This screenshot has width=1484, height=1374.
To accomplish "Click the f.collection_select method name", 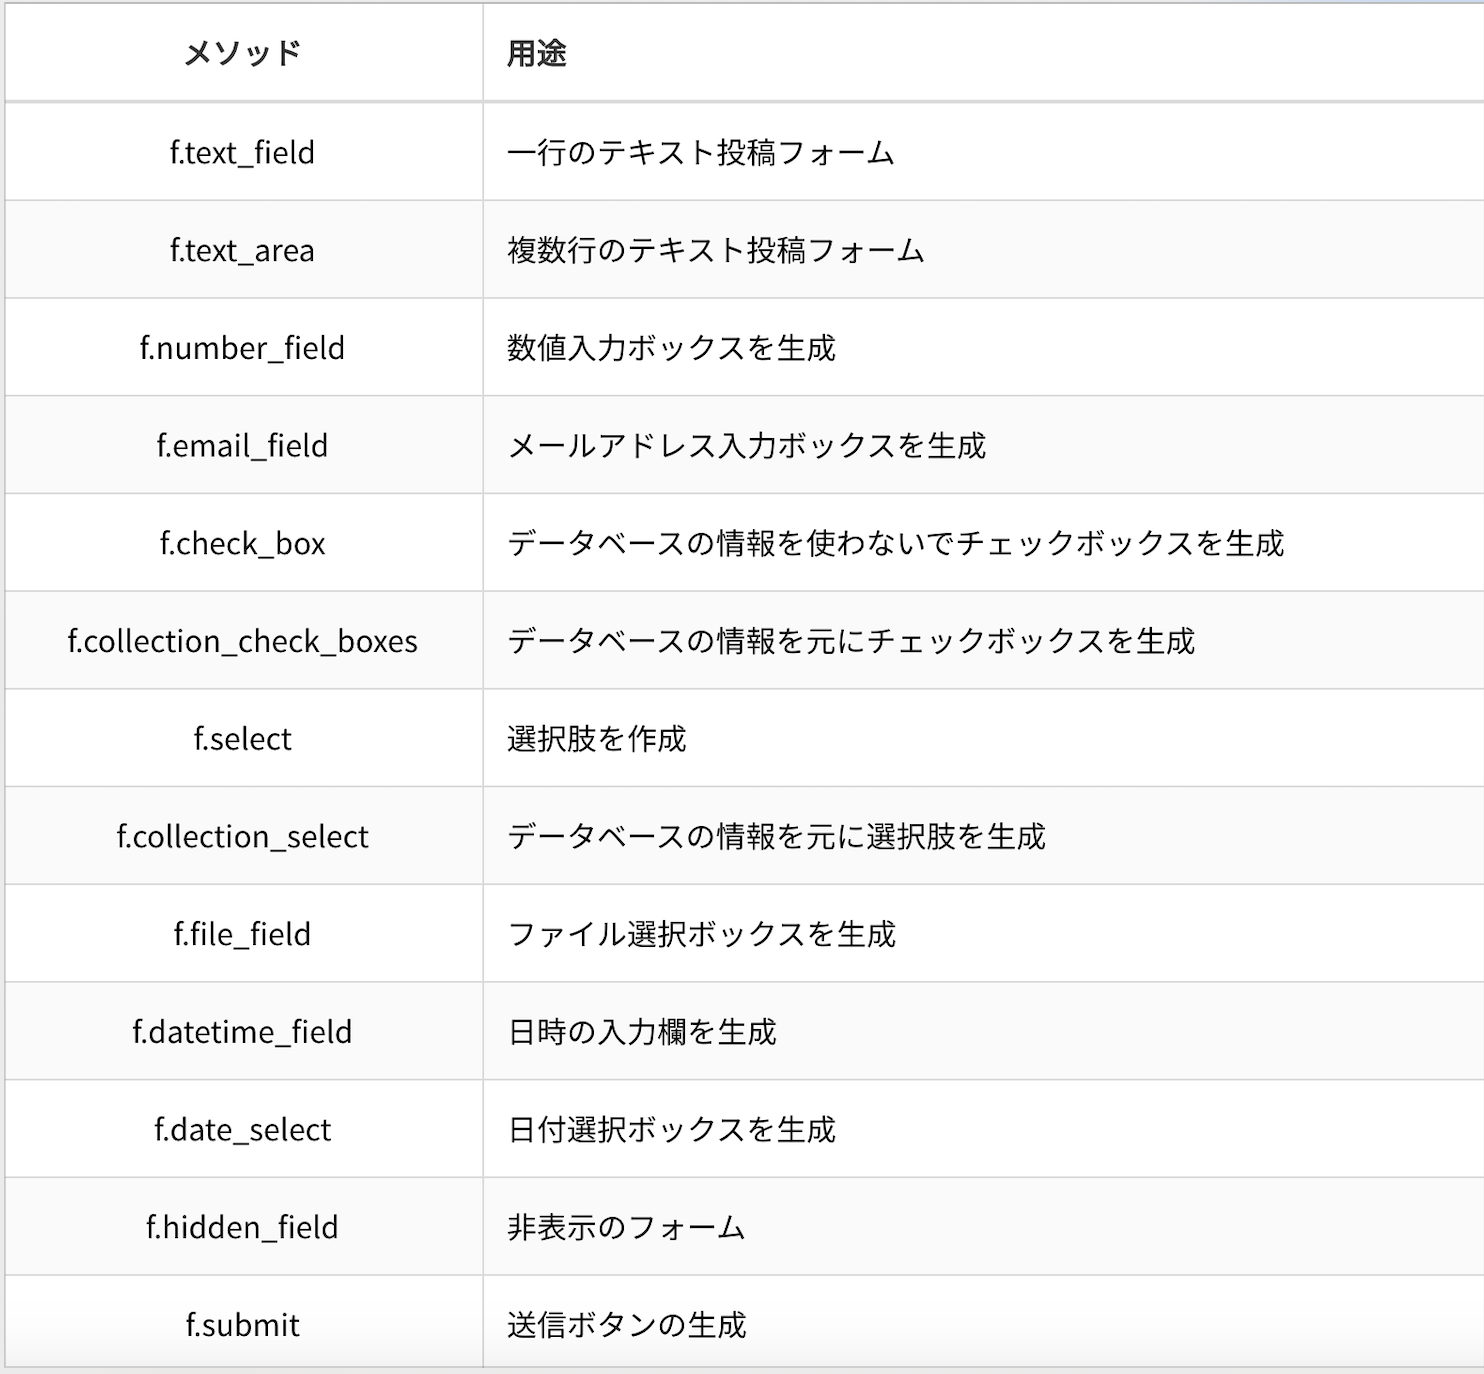I will [243, 836].
